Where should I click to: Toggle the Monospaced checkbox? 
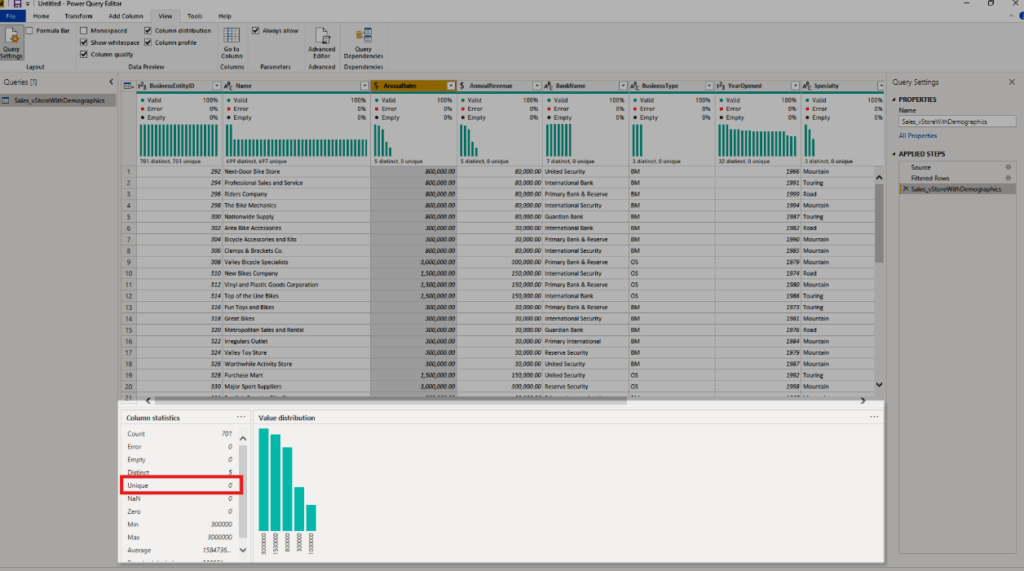82,31
